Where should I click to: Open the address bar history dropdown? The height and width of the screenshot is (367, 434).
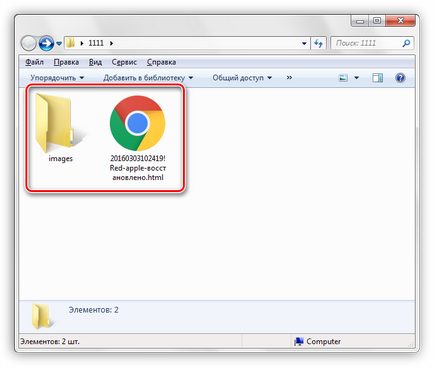(304, 43)
